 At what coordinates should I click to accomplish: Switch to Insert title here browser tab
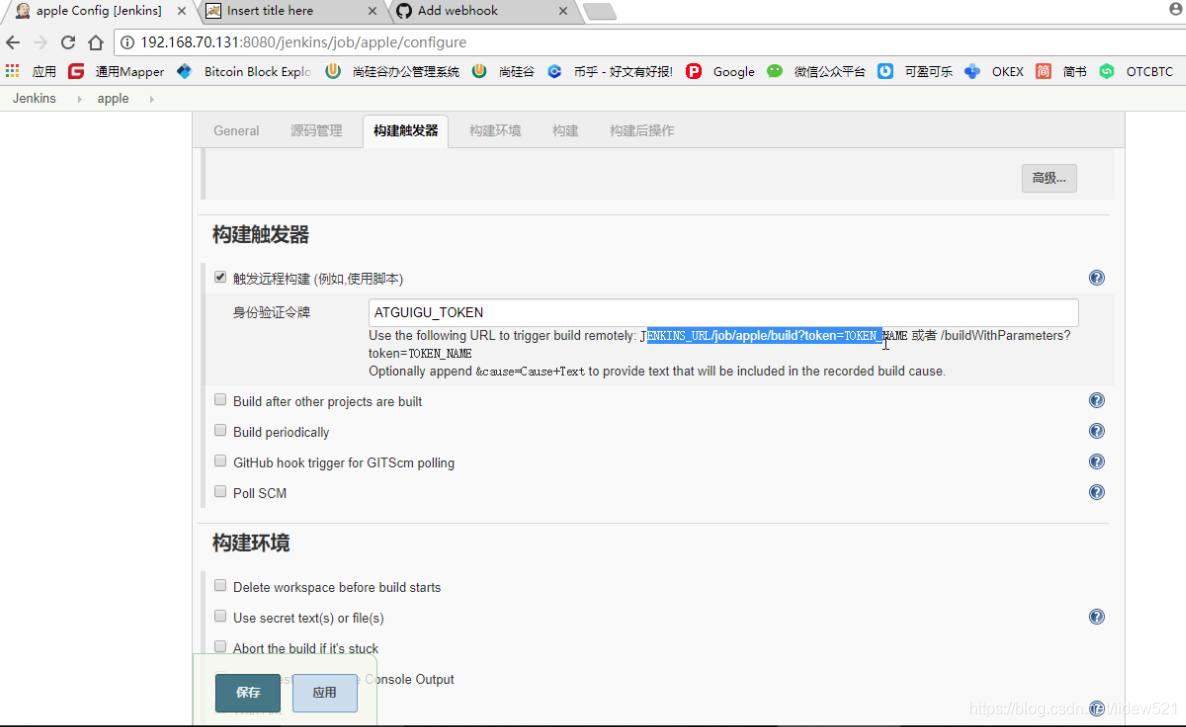[x=291, y=11]
